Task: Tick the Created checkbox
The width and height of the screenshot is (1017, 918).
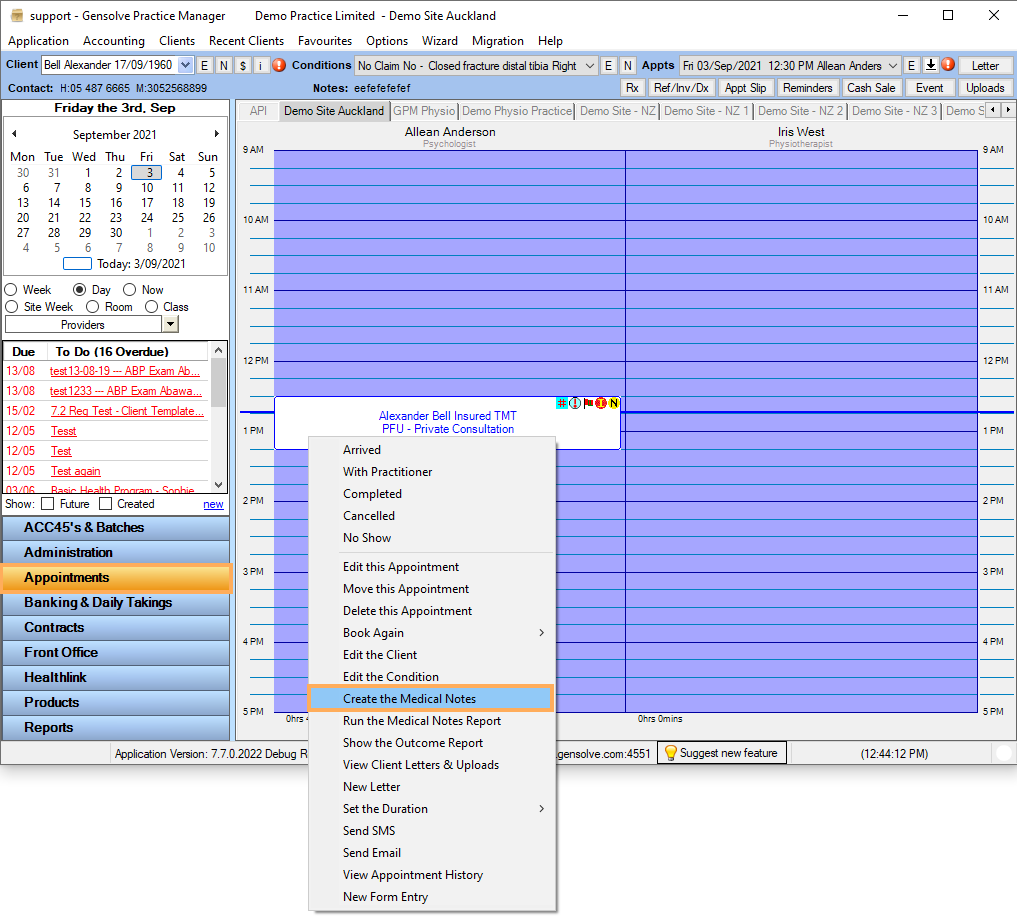Action: tap(105, 504)
